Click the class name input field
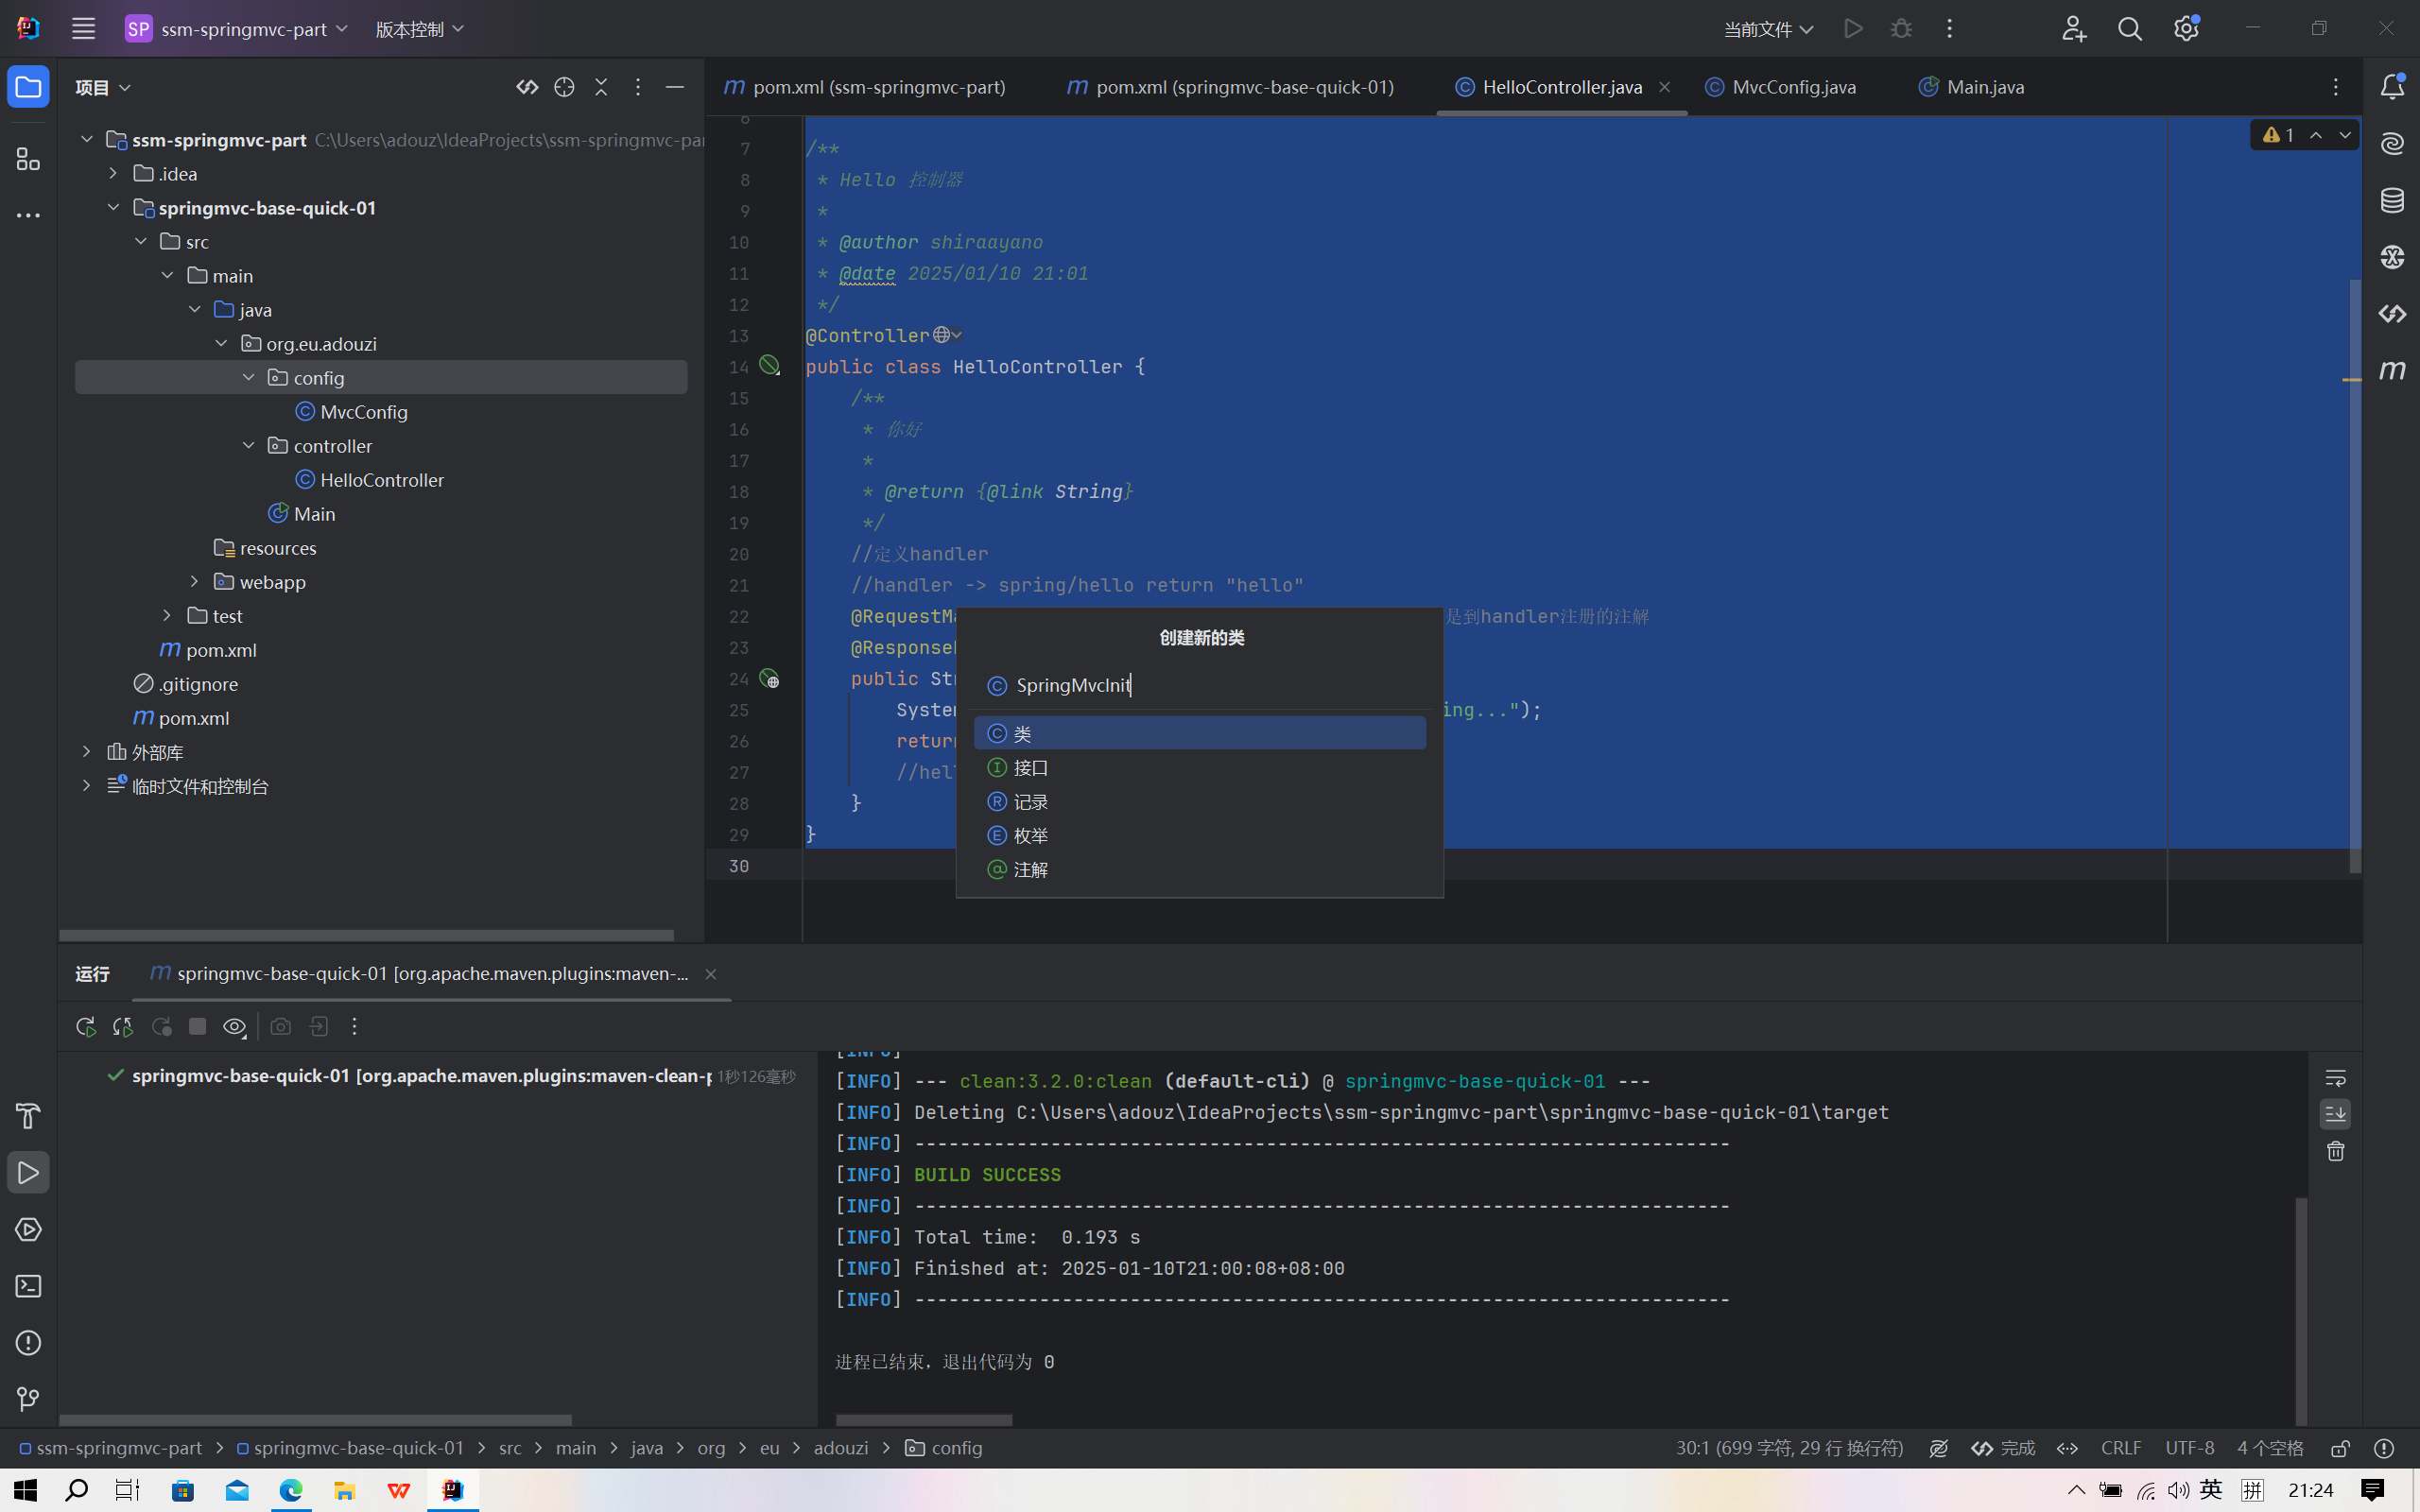This screenshot has width=2420, height=1512. (x=1200, y=685)
